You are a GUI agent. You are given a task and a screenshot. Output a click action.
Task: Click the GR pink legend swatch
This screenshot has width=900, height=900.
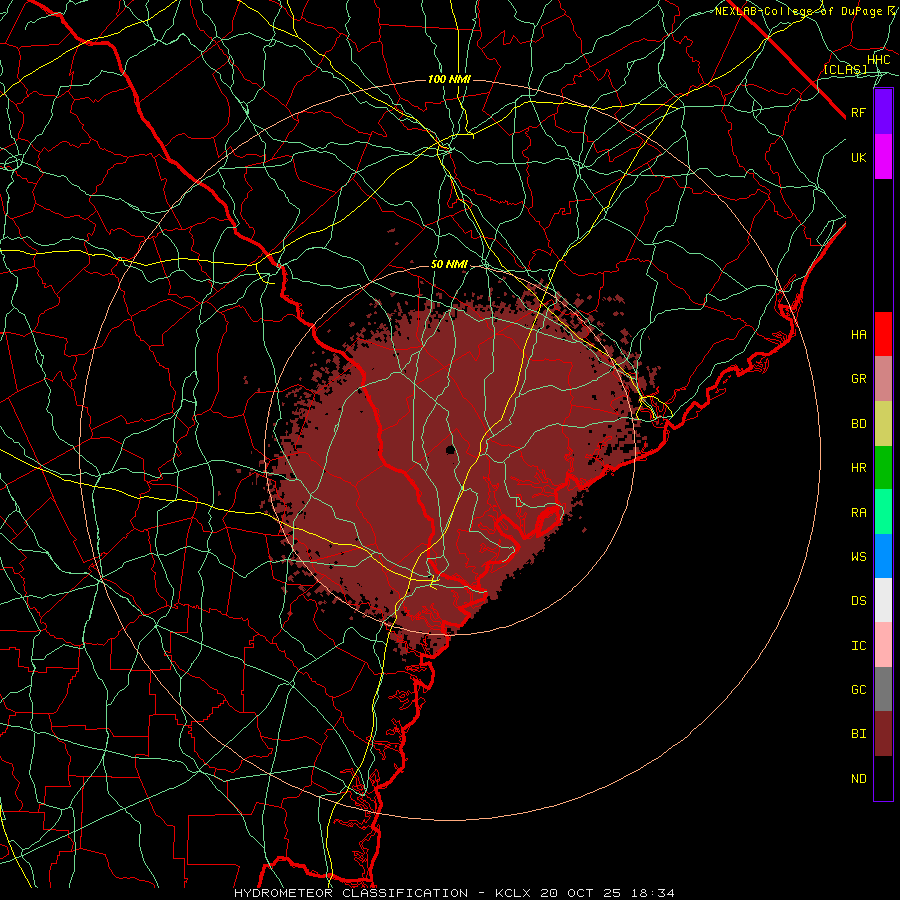click(883, 379)
